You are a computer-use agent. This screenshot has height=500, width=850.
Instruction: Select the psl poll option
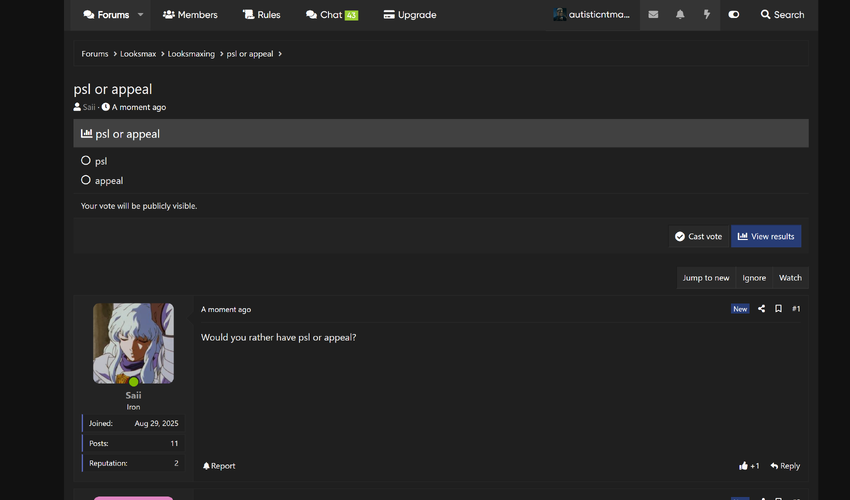tap(86, 160)
